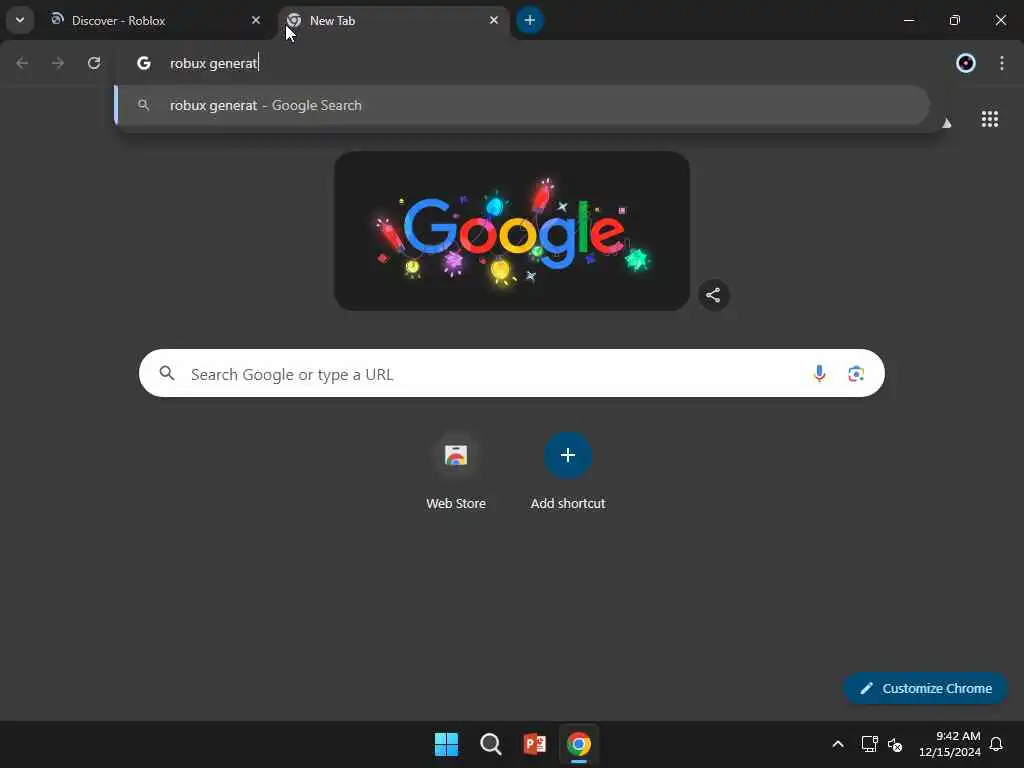1024x768 pixels.
Task: Click the Google G icon in address bar
Action: tap(144, 63)
